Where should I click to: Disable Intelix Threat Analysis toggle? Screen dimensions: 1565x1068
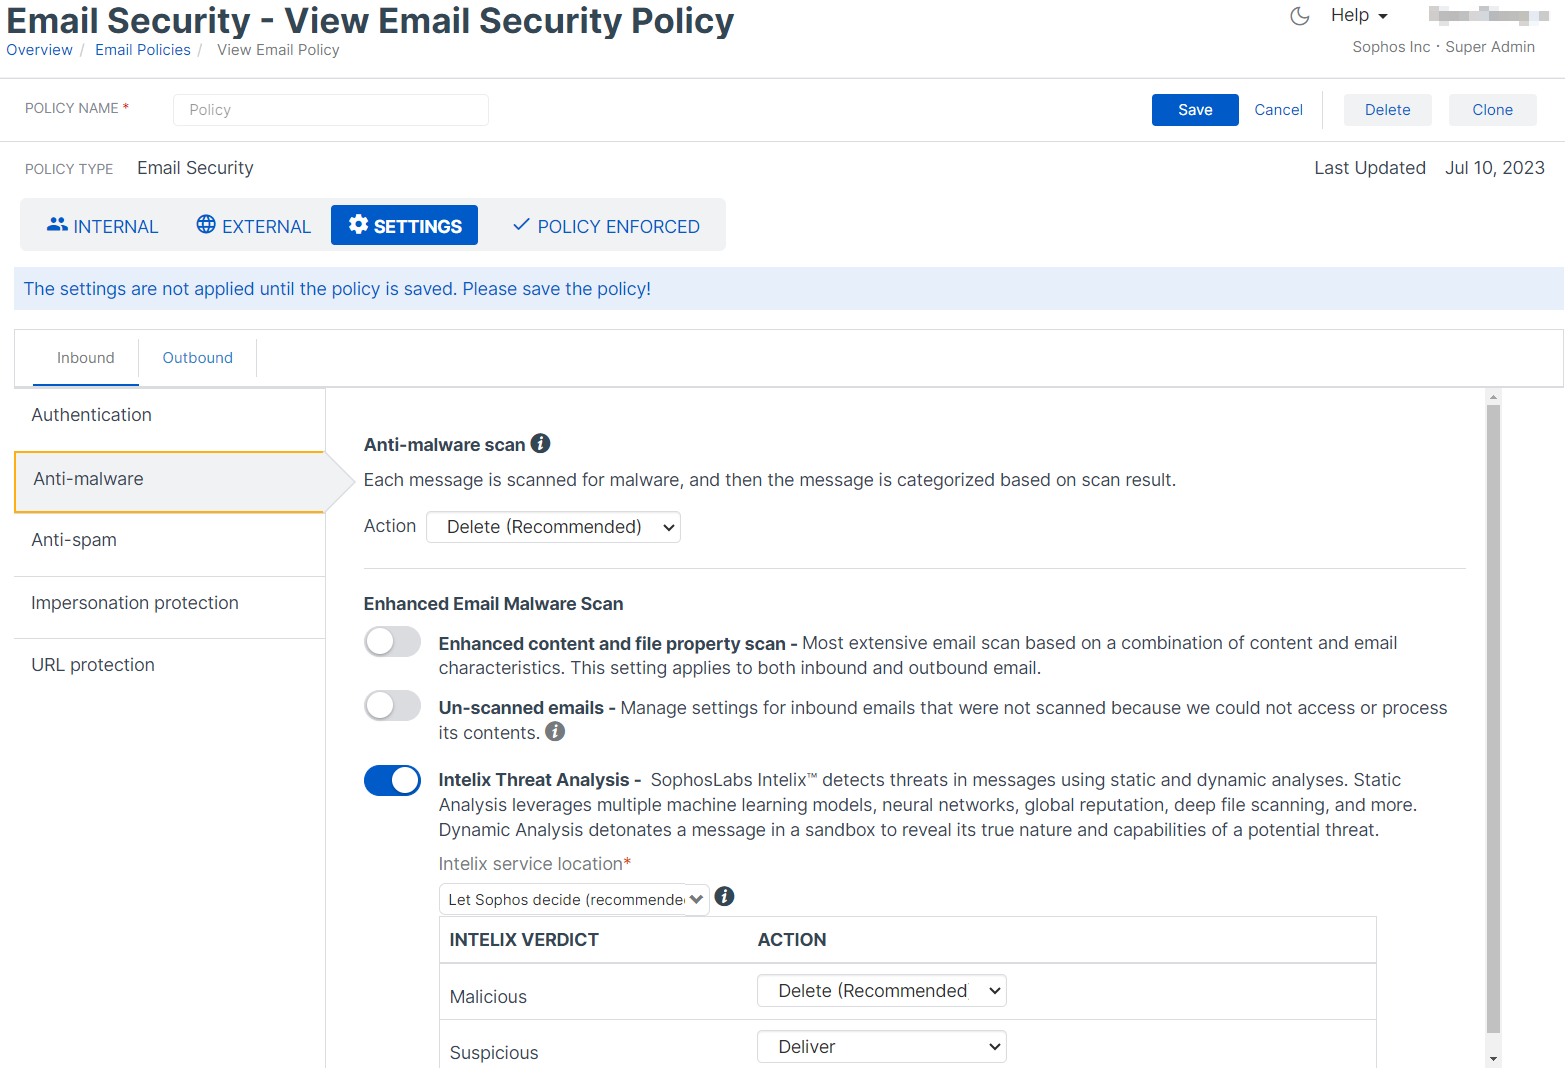click(392, 780)
